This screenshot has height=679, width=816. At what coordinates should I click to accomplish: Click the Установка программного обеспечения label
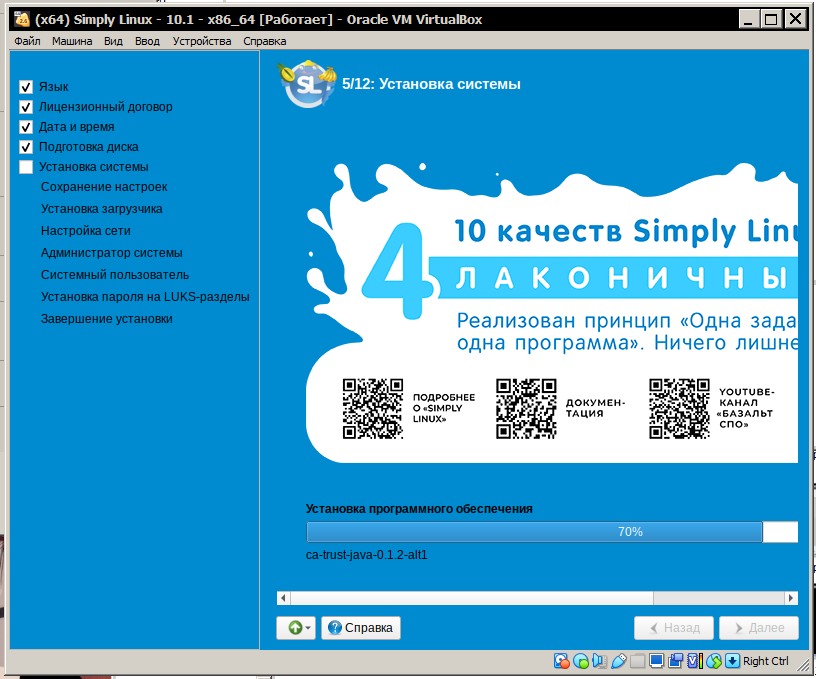pos(419,509)
